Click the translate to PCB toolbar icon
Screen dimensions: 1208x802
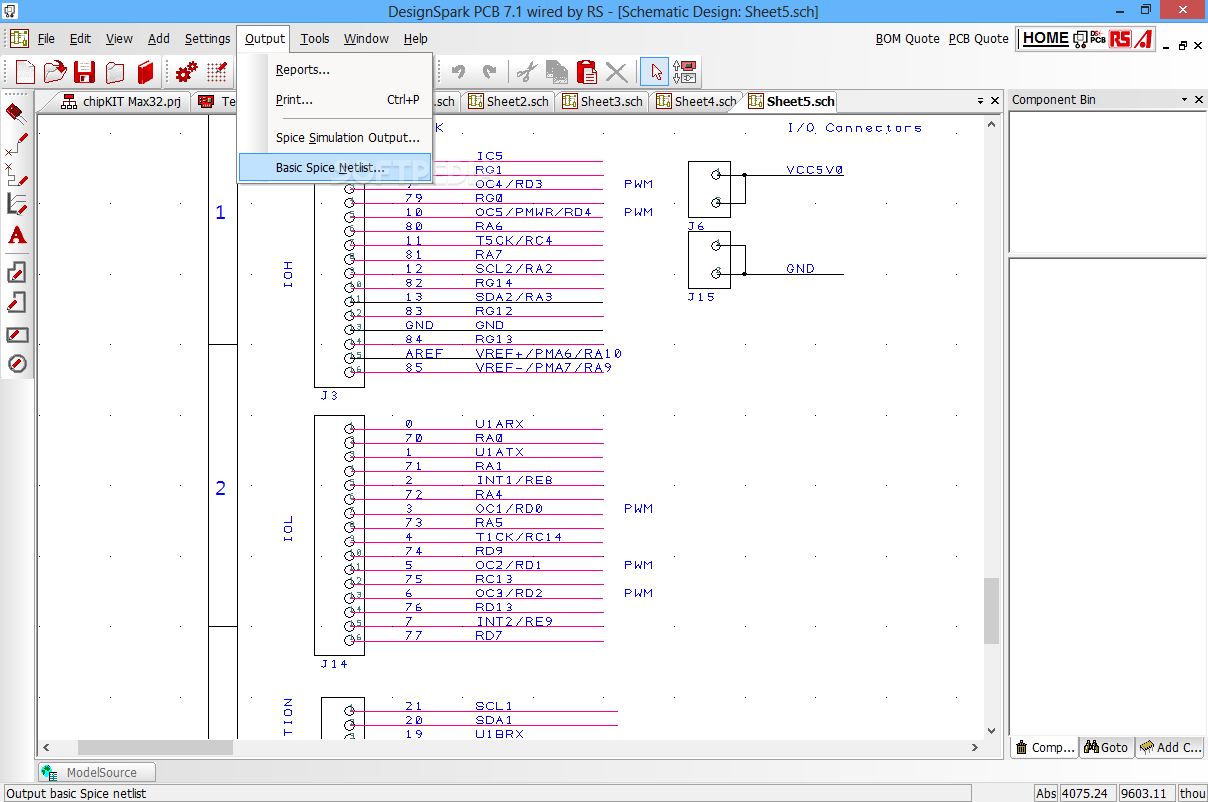click(x=686, y=72)
